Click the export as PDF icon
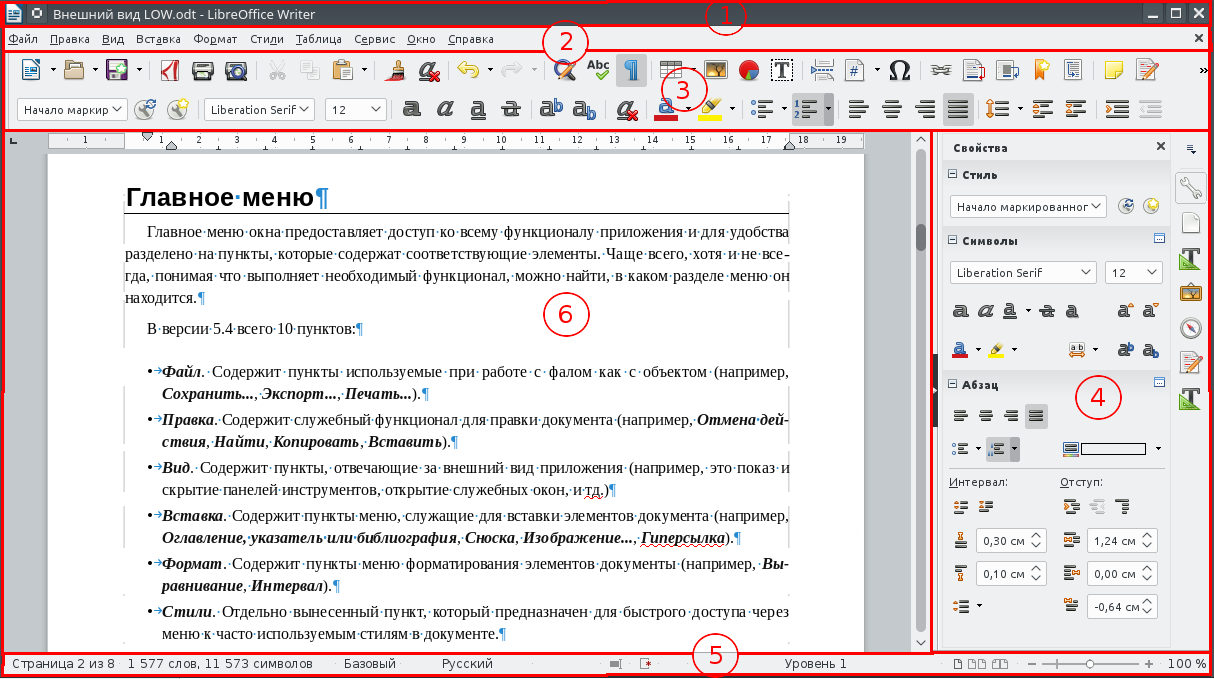 click(x=168, y=70)
